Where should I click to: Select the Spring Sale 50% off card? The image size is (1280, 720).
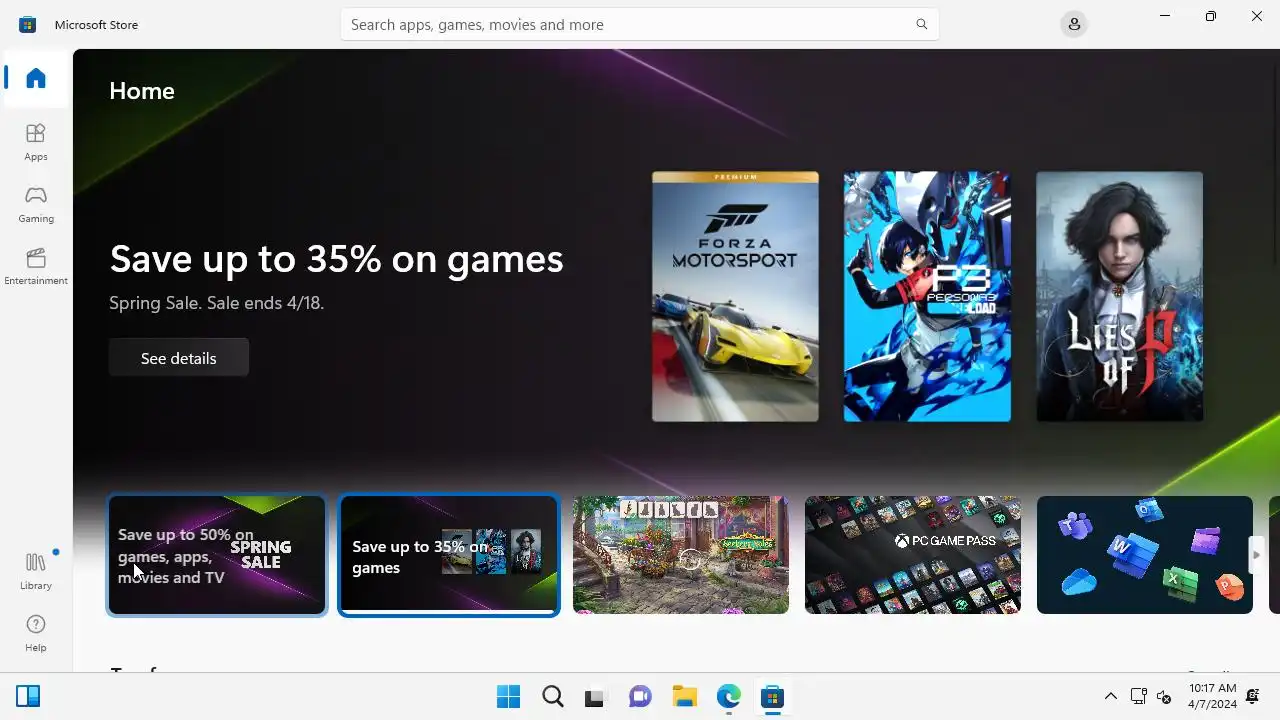(x=217, y=555)
